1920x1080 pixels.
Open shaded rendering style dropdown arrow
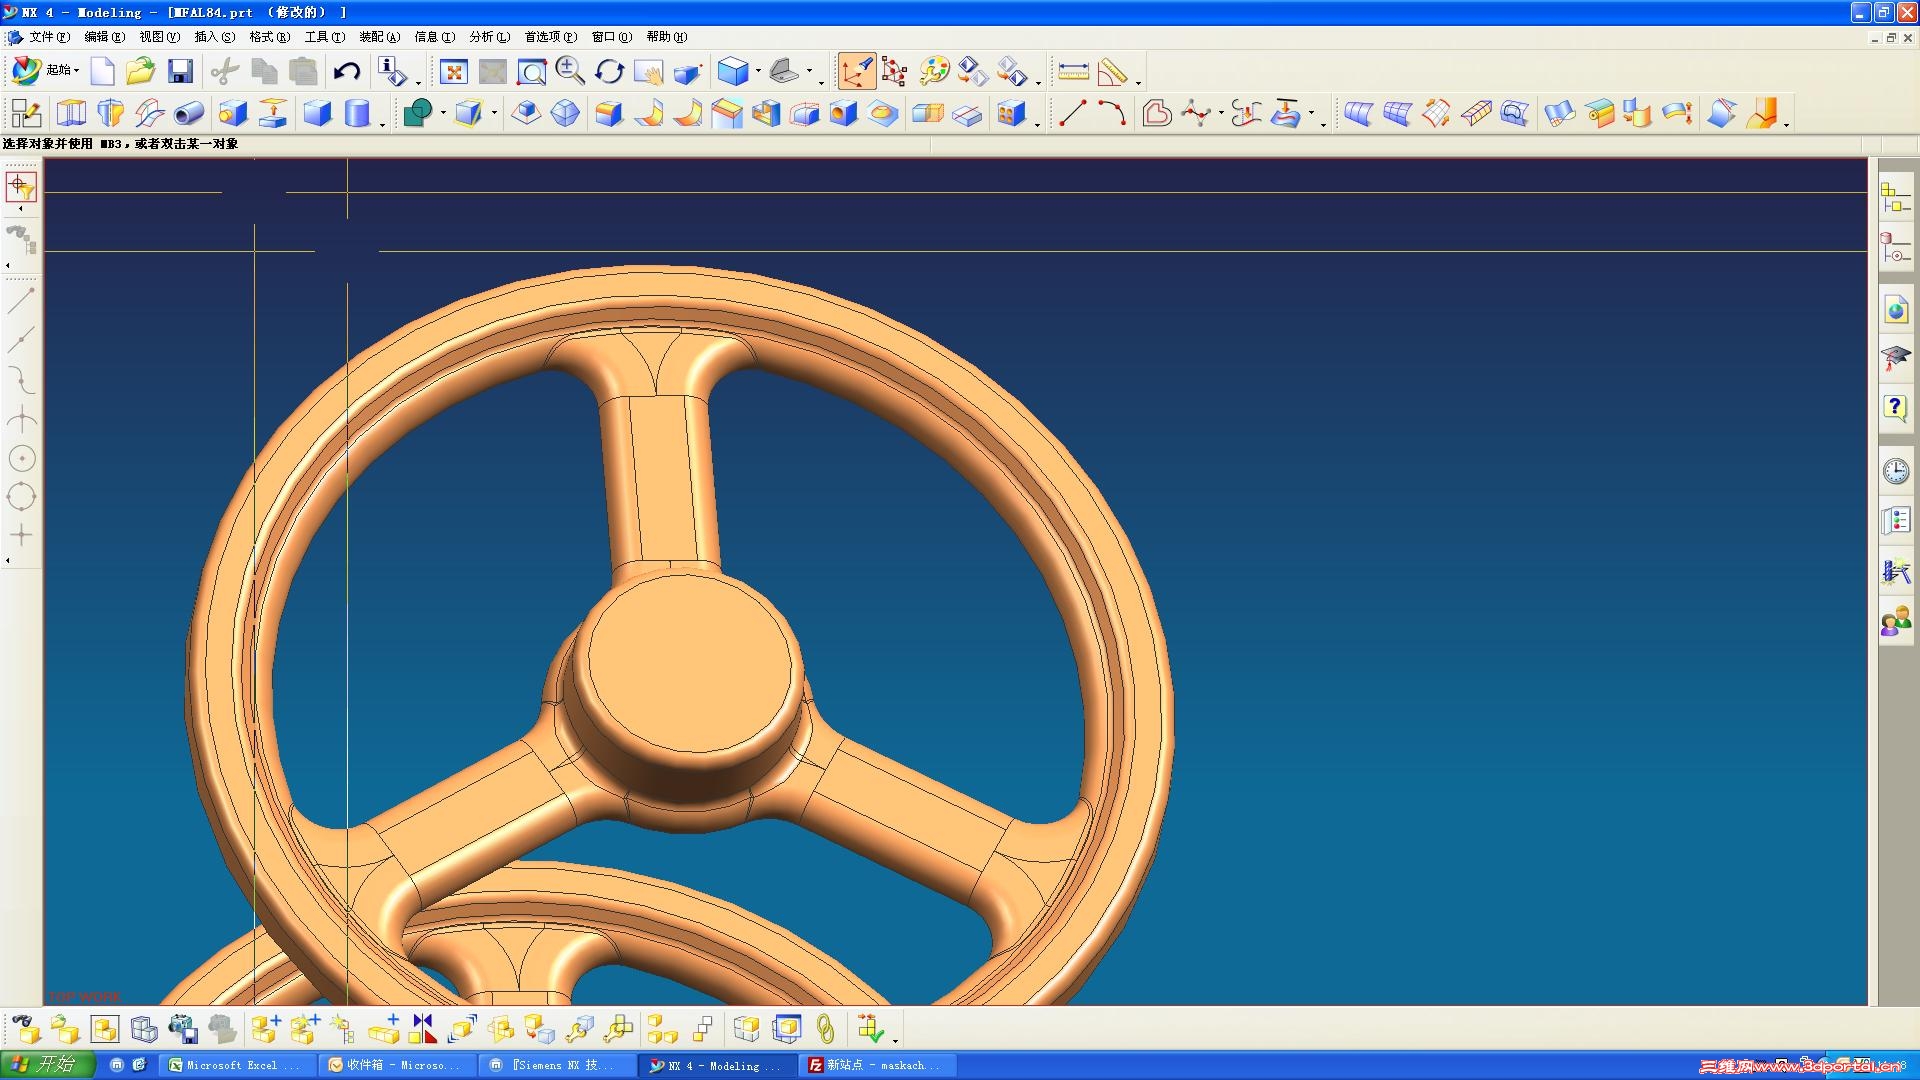tap(758, 71)
